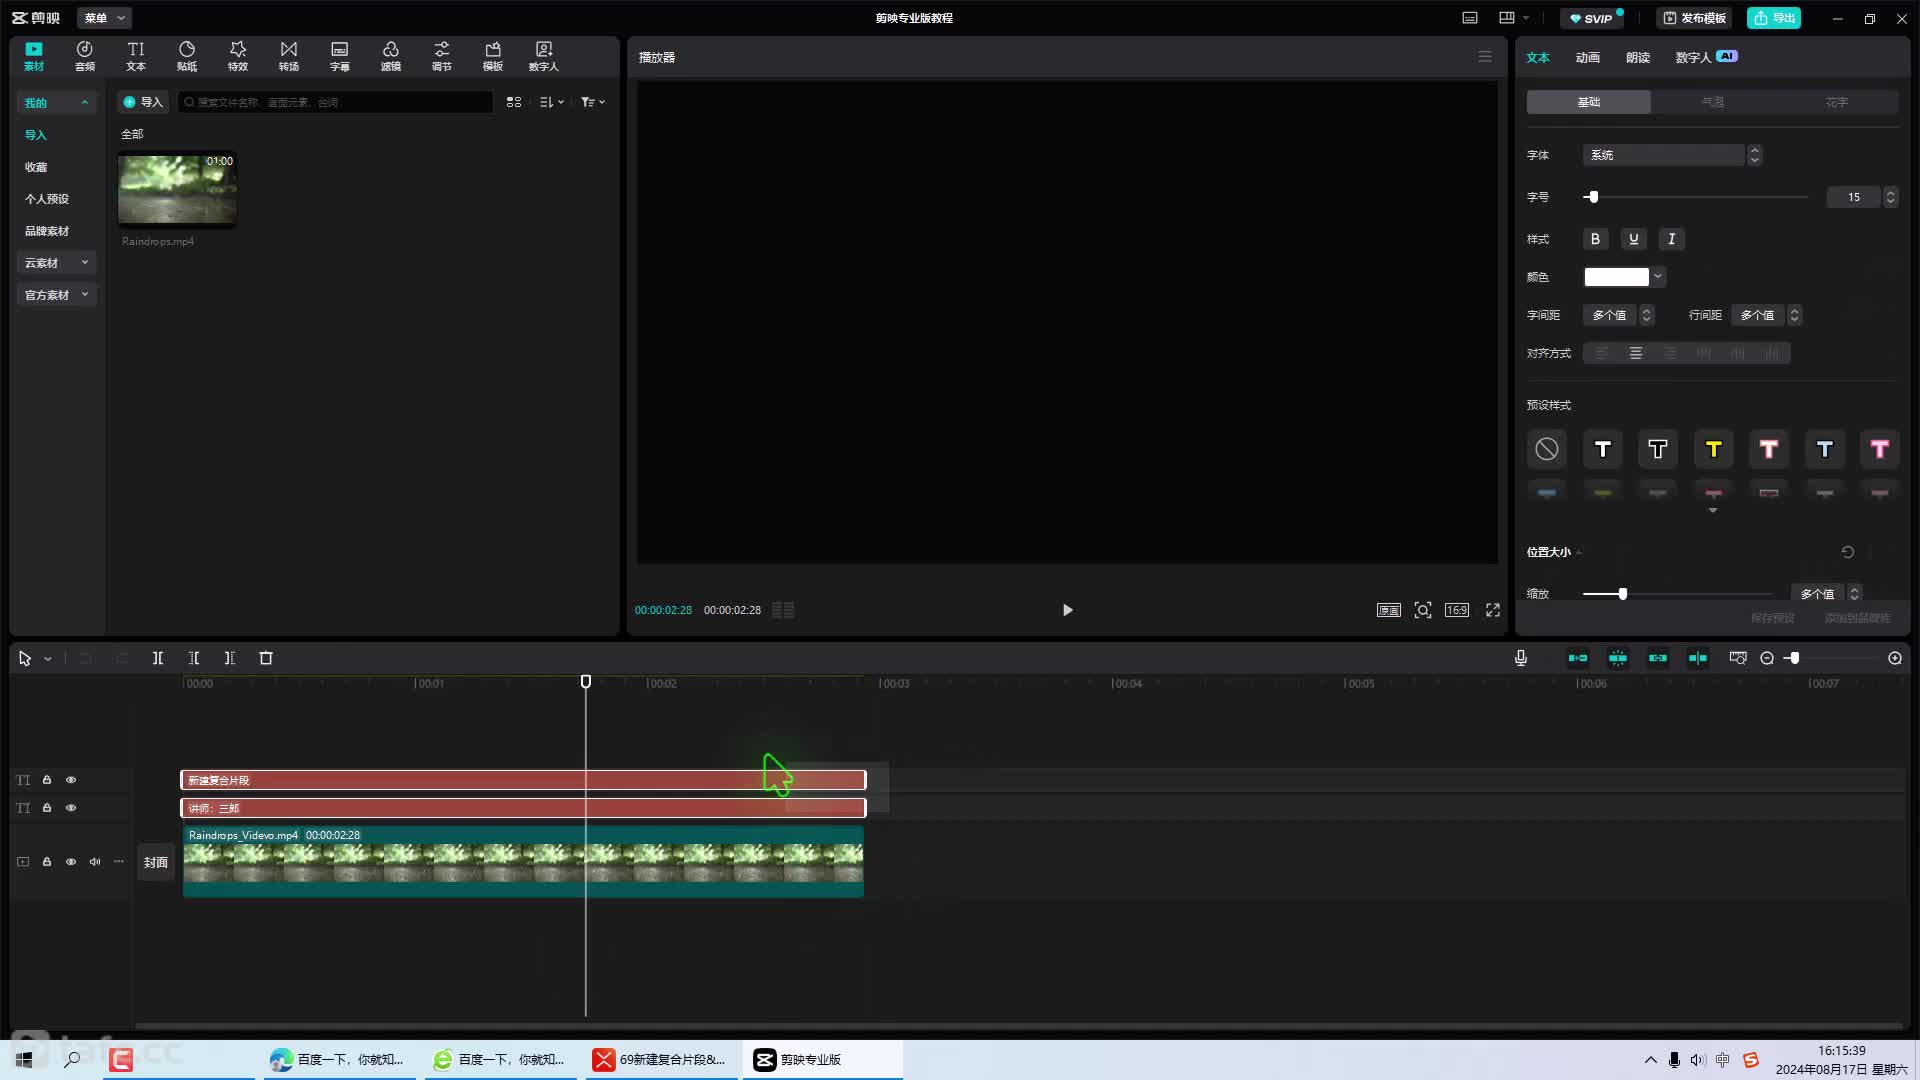The width and height of the screenshot is (1920, 1080).
Task: Select the 素材 media panel icon
Action: [x=34, y=56]
